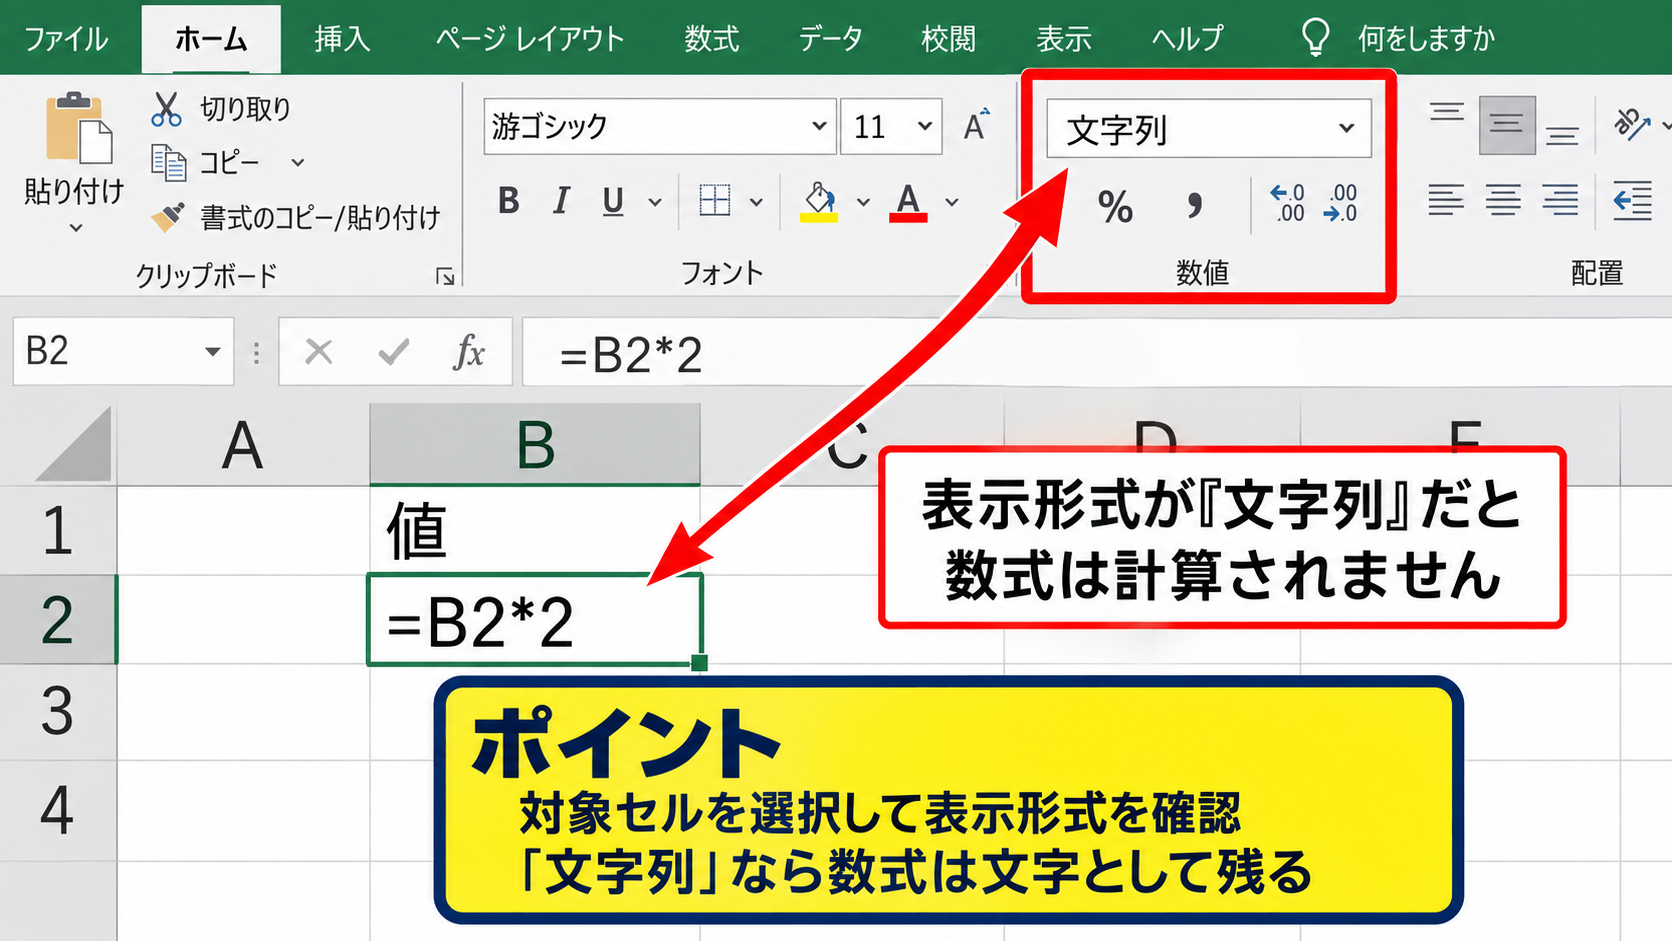Image resolution: width=1672 pixels, height=941 pixels.
Task: Toggle Italic formatting
Action: pos(561,201)
